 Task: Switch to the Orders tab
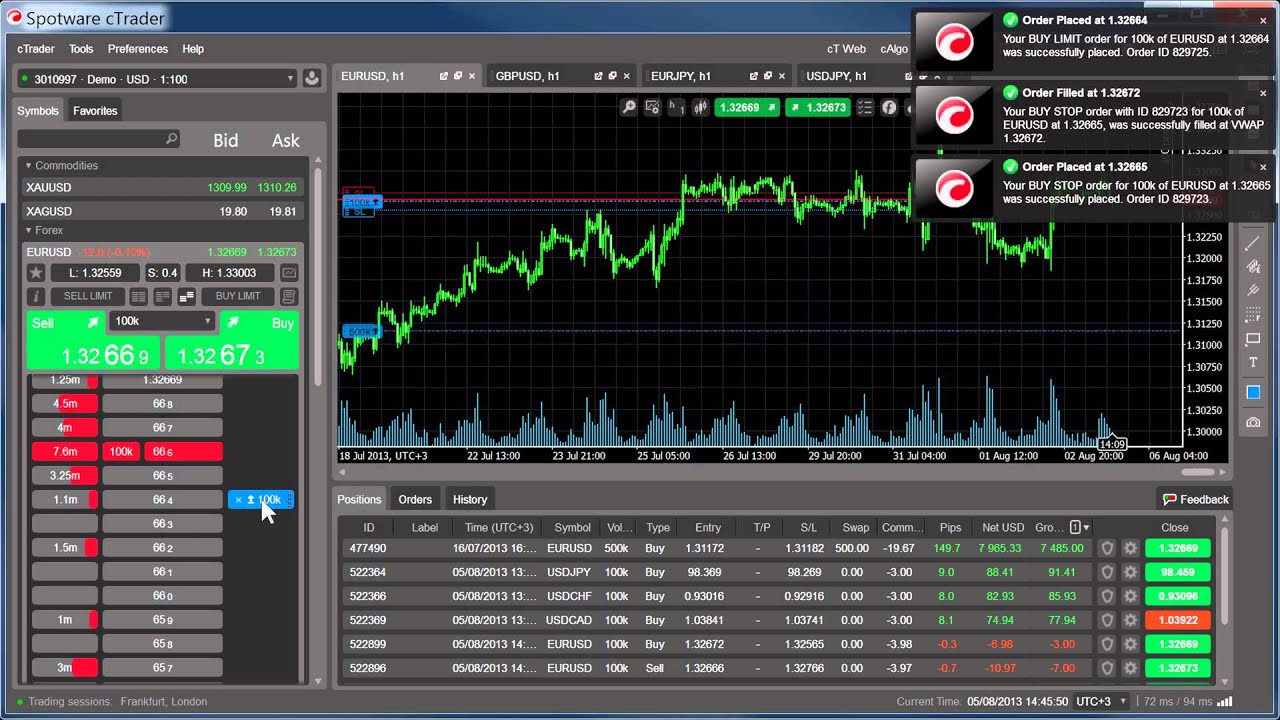[x=415, y=499]
